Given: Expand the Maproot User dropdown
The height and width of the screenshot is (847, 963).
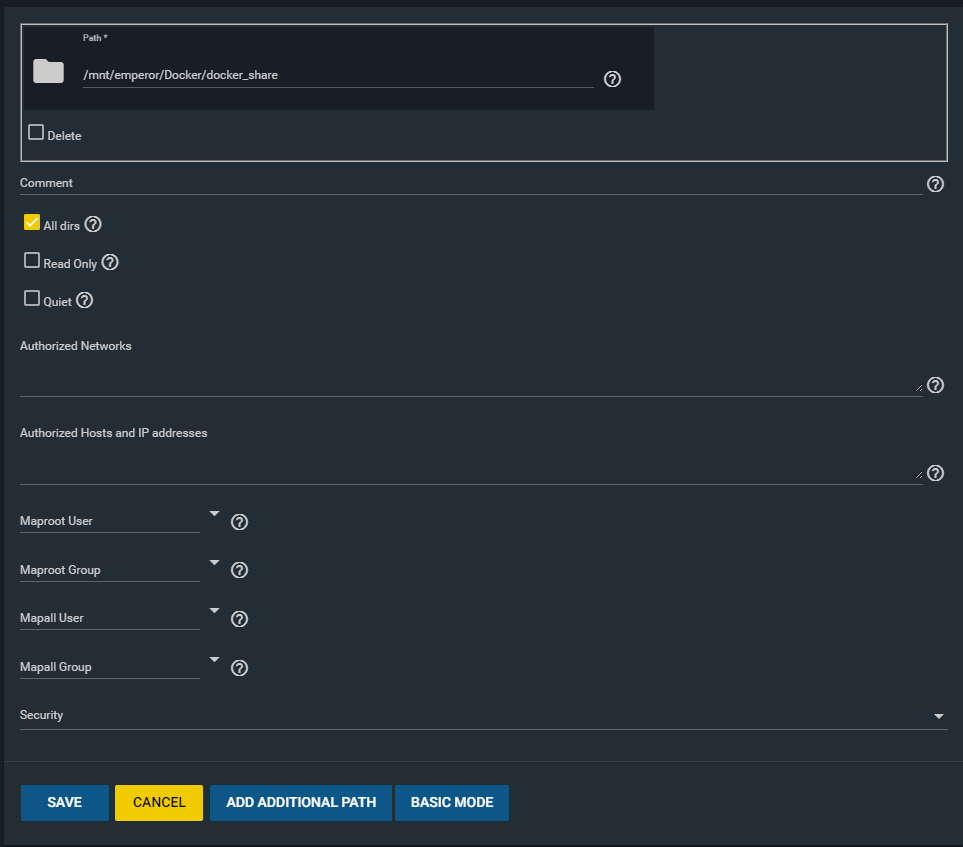Looking at the screenshot, I should (x=120, y=520).
